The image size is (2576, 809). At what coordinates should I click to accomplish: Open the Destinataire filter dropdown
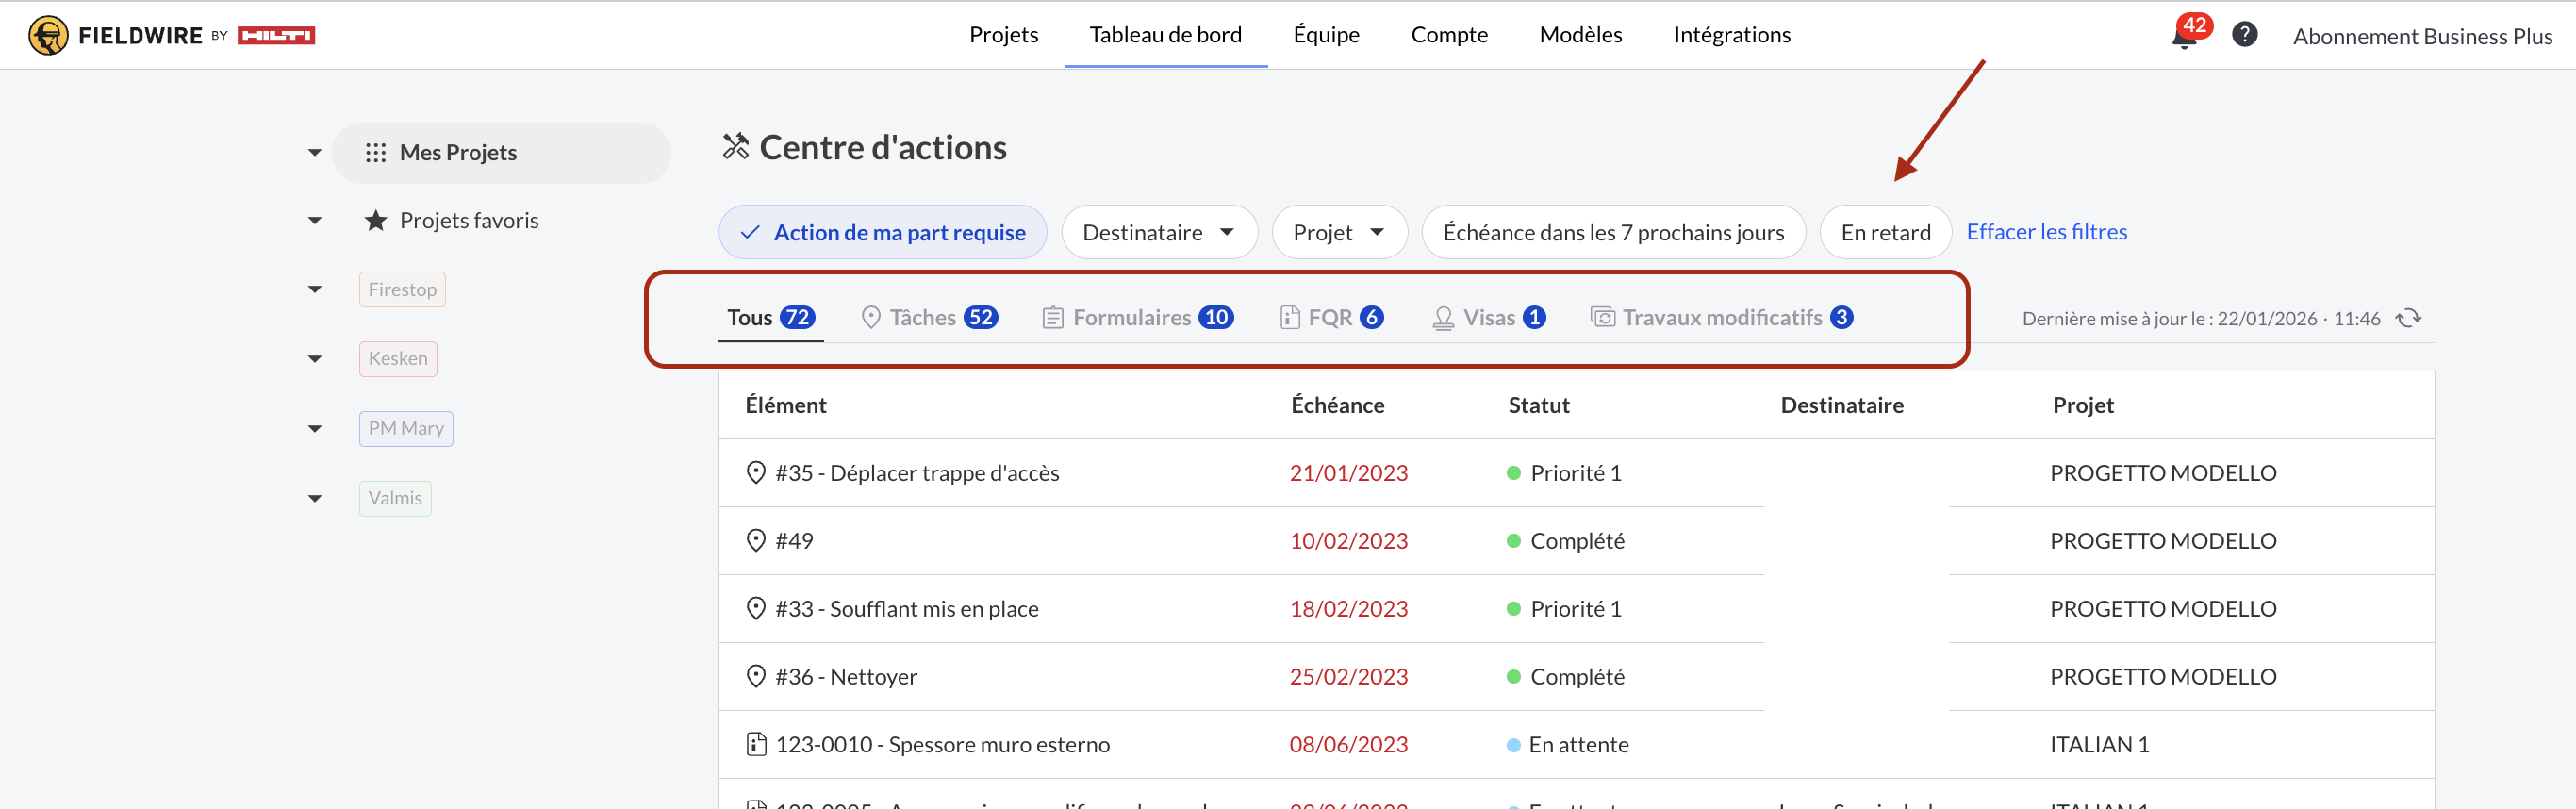[1159, 233]
